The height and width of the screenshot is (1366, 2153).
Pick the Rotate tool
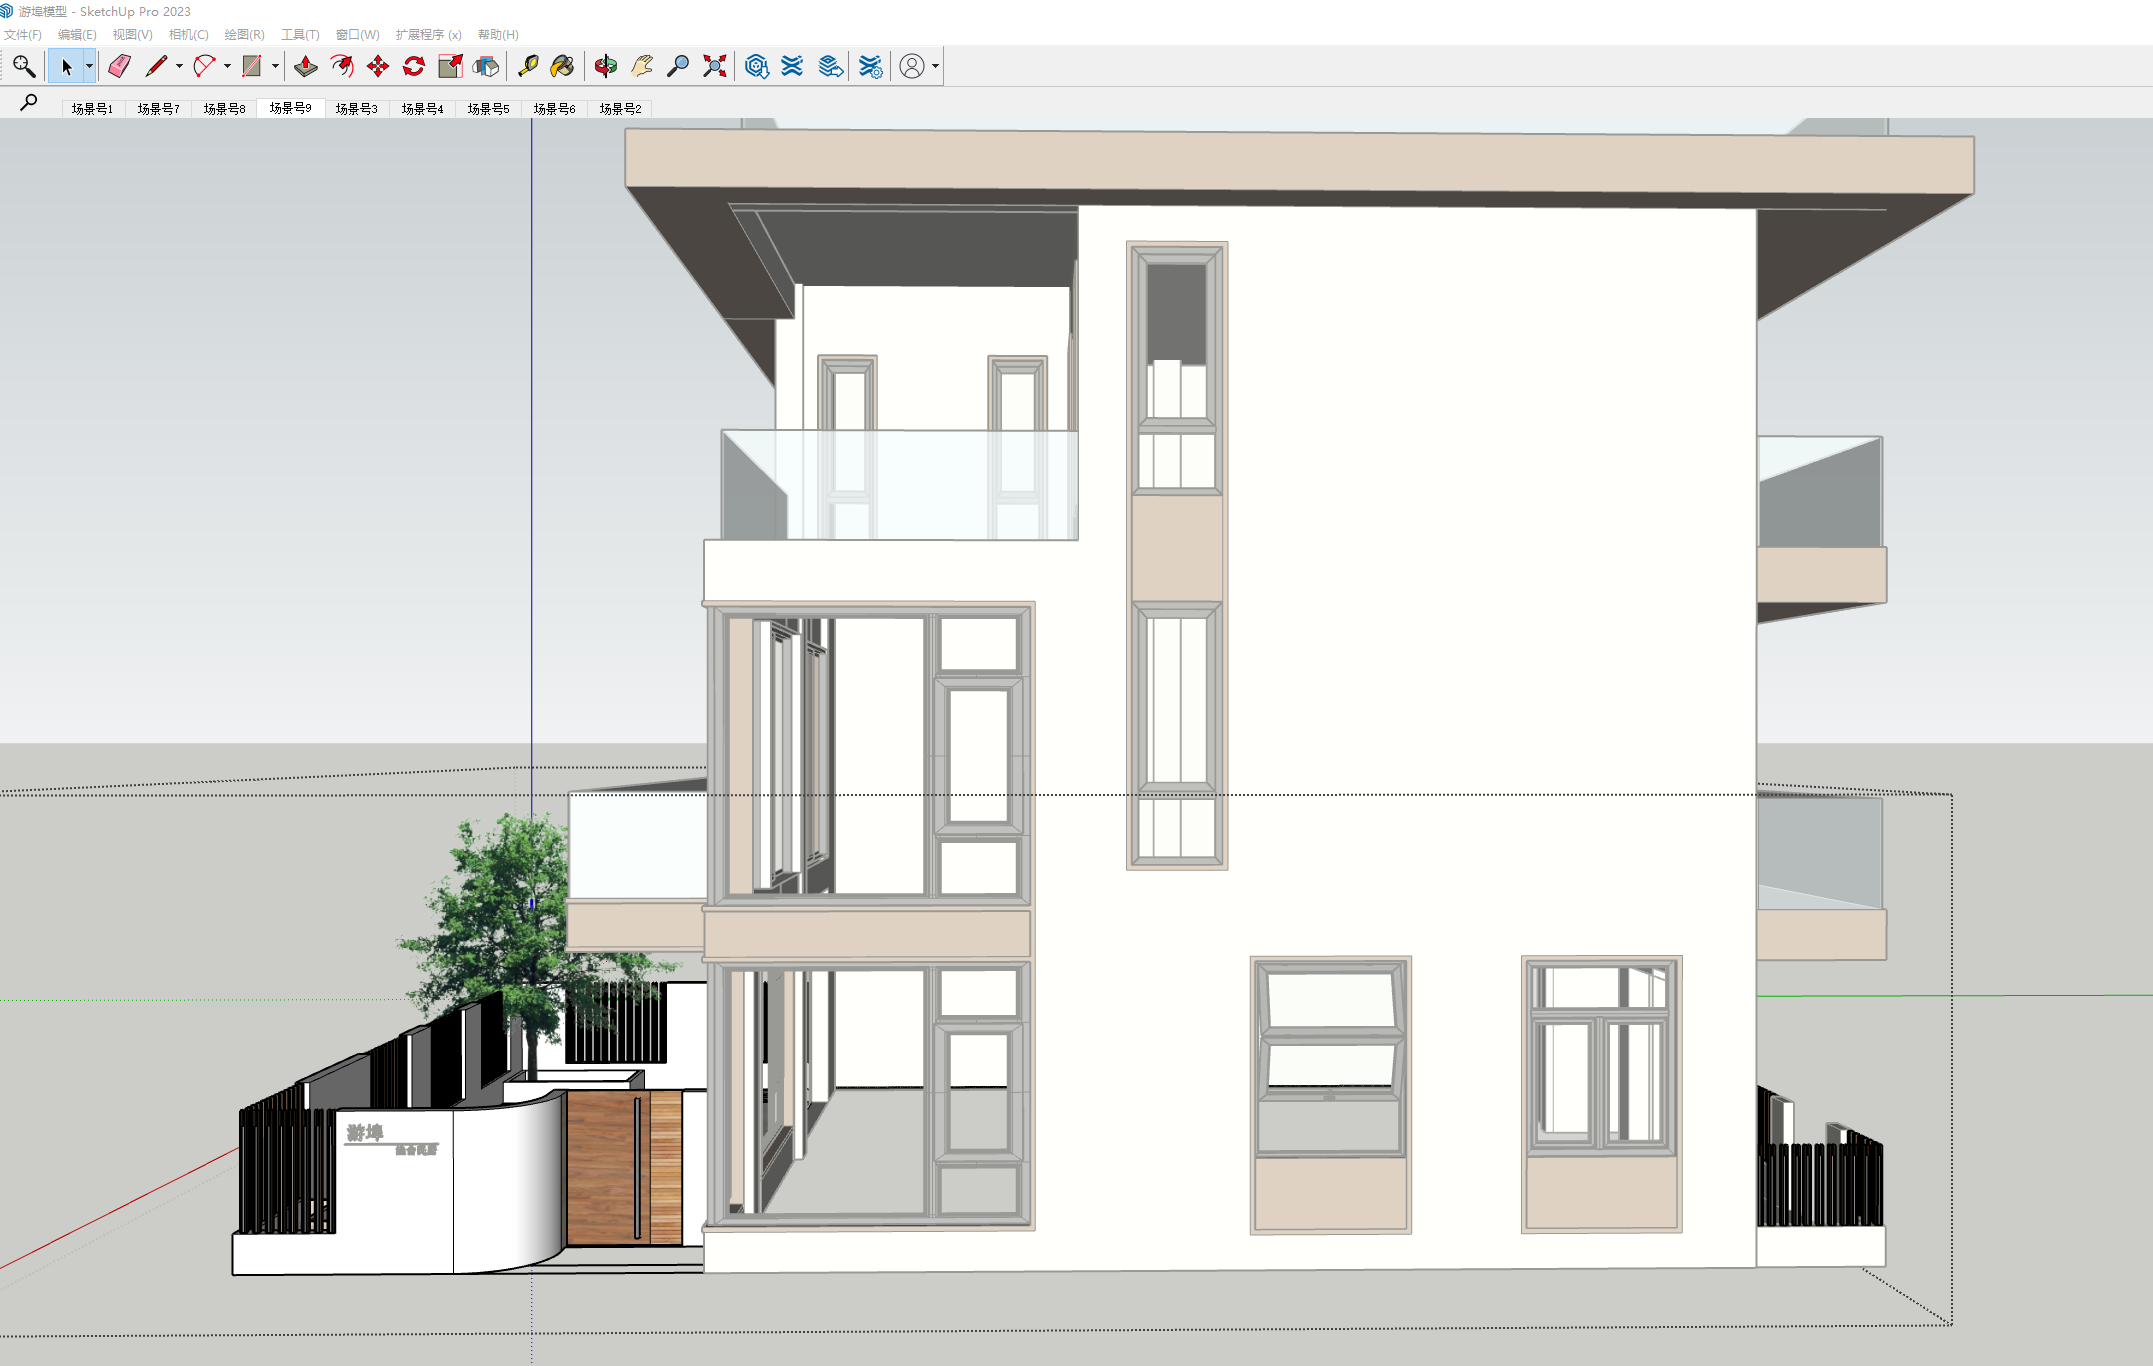413,66
